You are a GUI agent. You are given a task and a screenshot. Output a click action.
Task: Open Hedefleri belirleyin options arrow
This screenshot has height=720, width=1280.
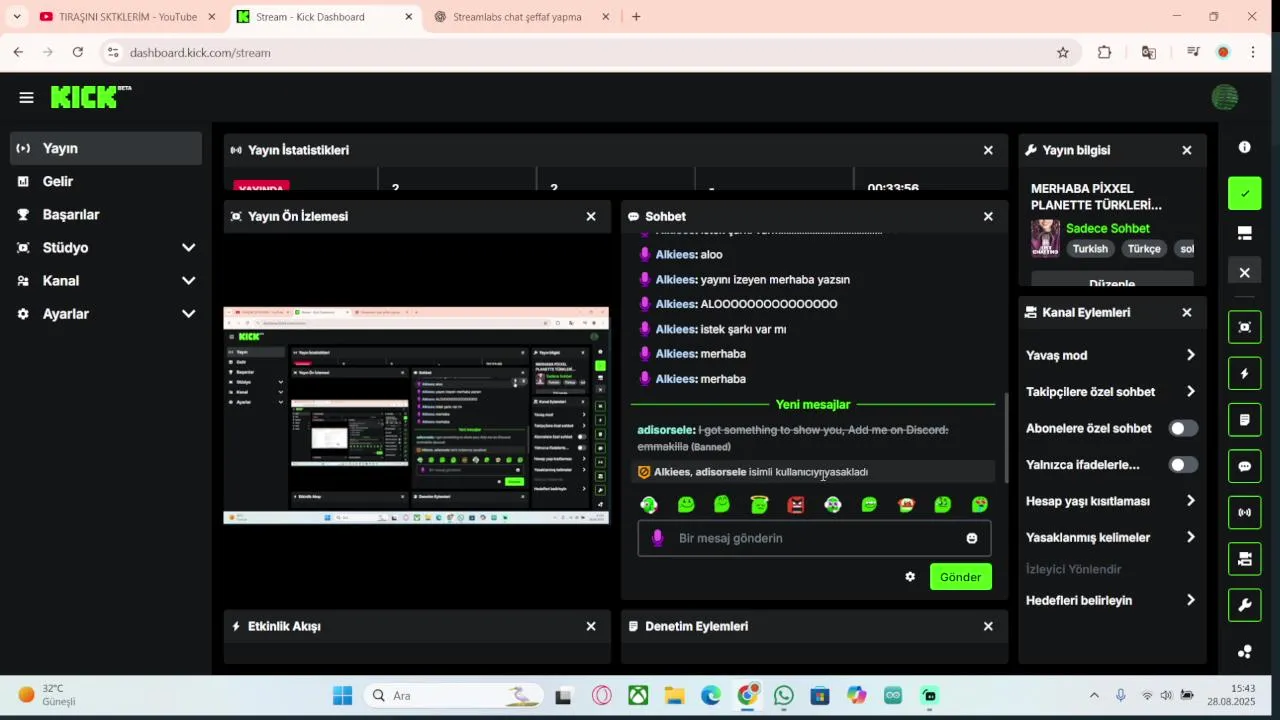pos(1190,600)
